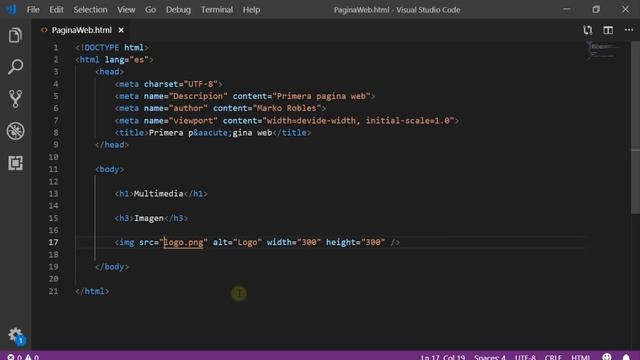Click the opening body tag on line 11
The height and width of the screenshot is (360, 640).
point(109,169)
